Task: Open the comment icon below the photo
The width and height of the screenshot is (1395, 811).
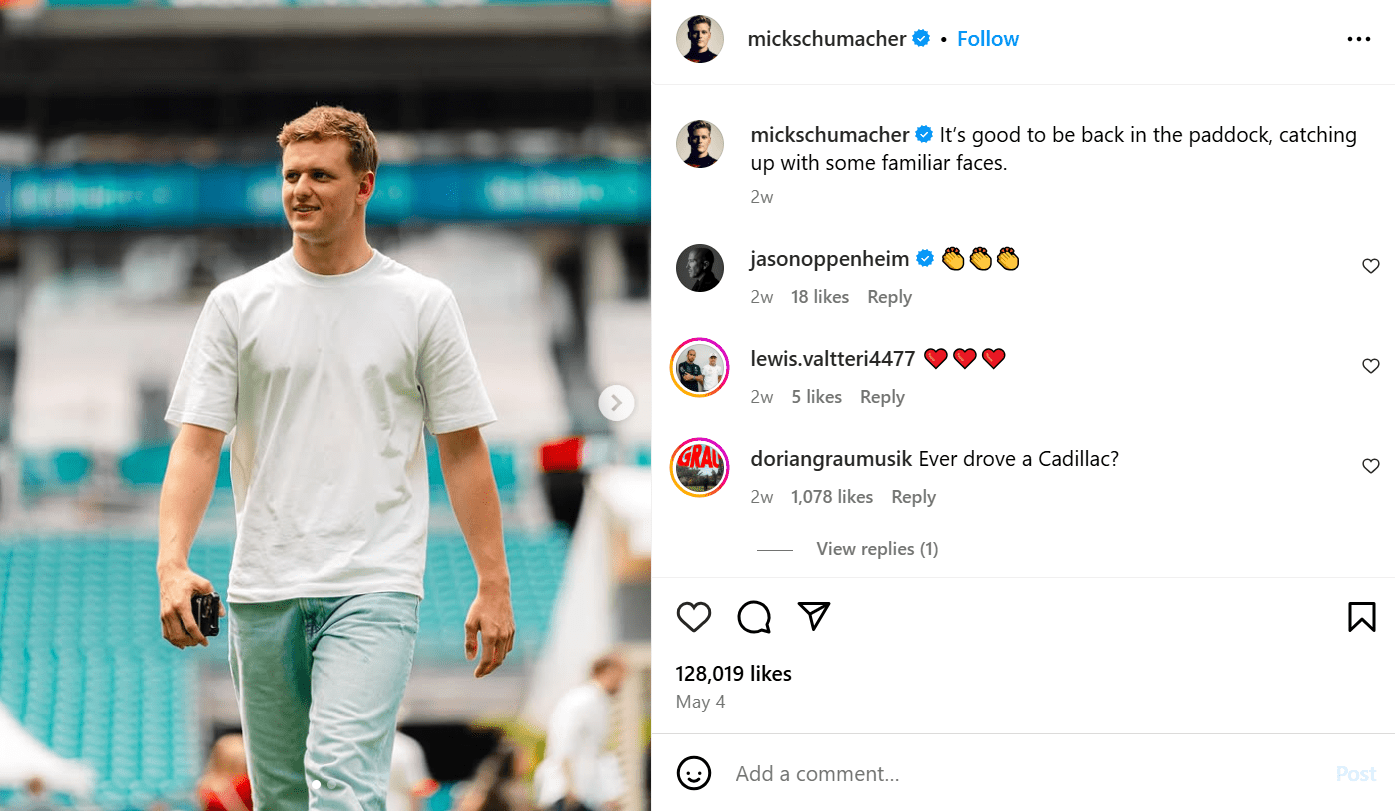Action: click(x=754, y=617)
